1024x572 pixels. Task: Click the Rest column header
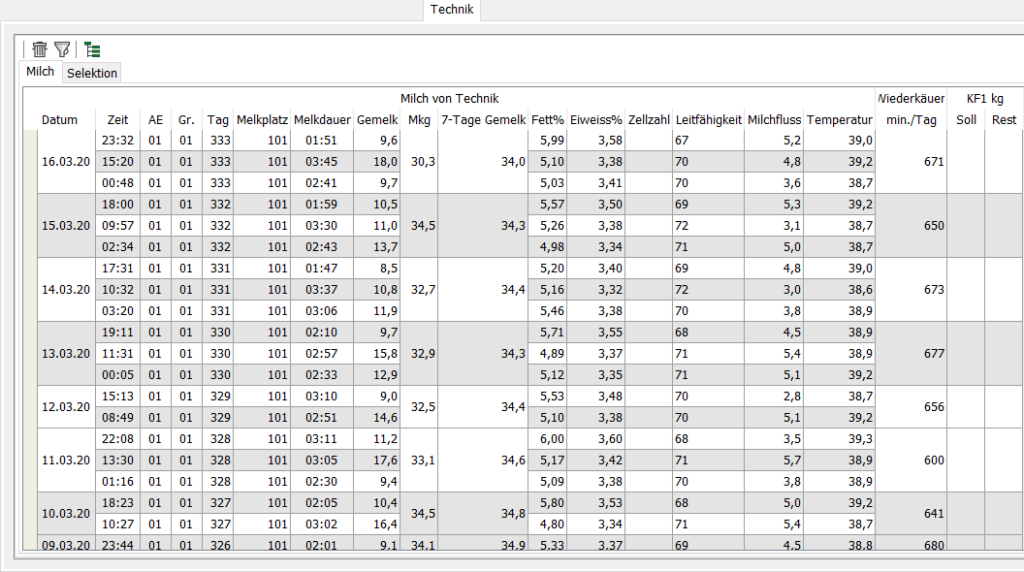pos(1004,120)
